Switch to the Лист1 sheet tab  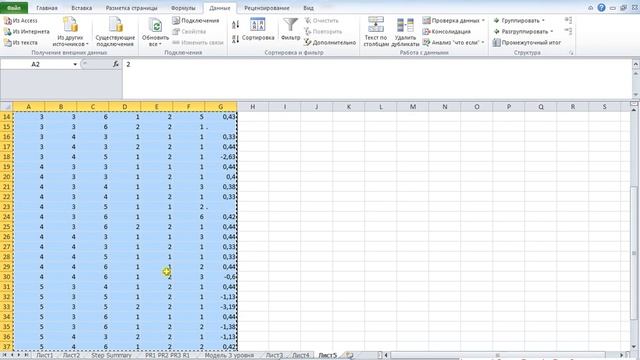[x=44, y=356]
